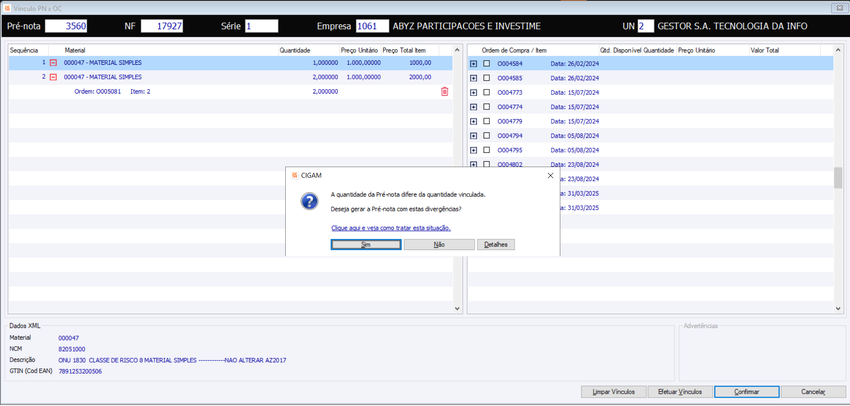Image resolution: width=850 pixels, height=406 pixels.
Task: Click Sim to generate the Pré-nota
Action: tap(366, 244)
